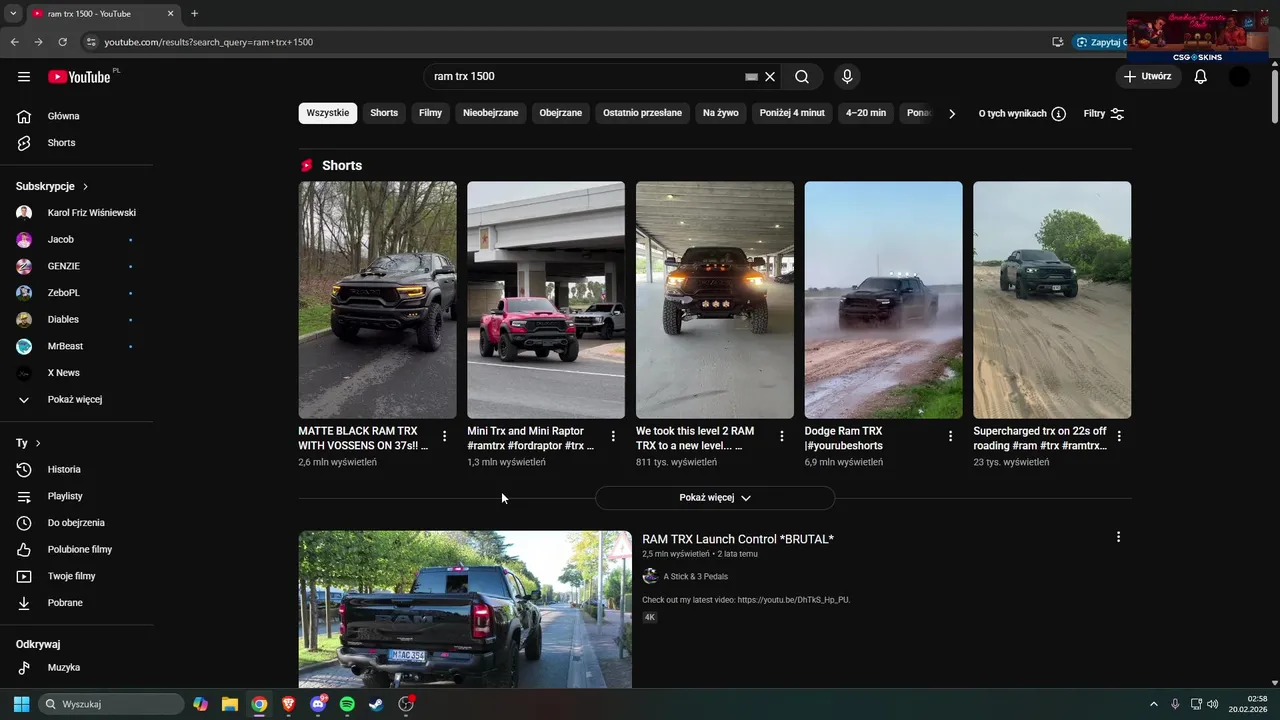Open Spotify from the taskbar

pyautogui.click(x=347, y=704)
